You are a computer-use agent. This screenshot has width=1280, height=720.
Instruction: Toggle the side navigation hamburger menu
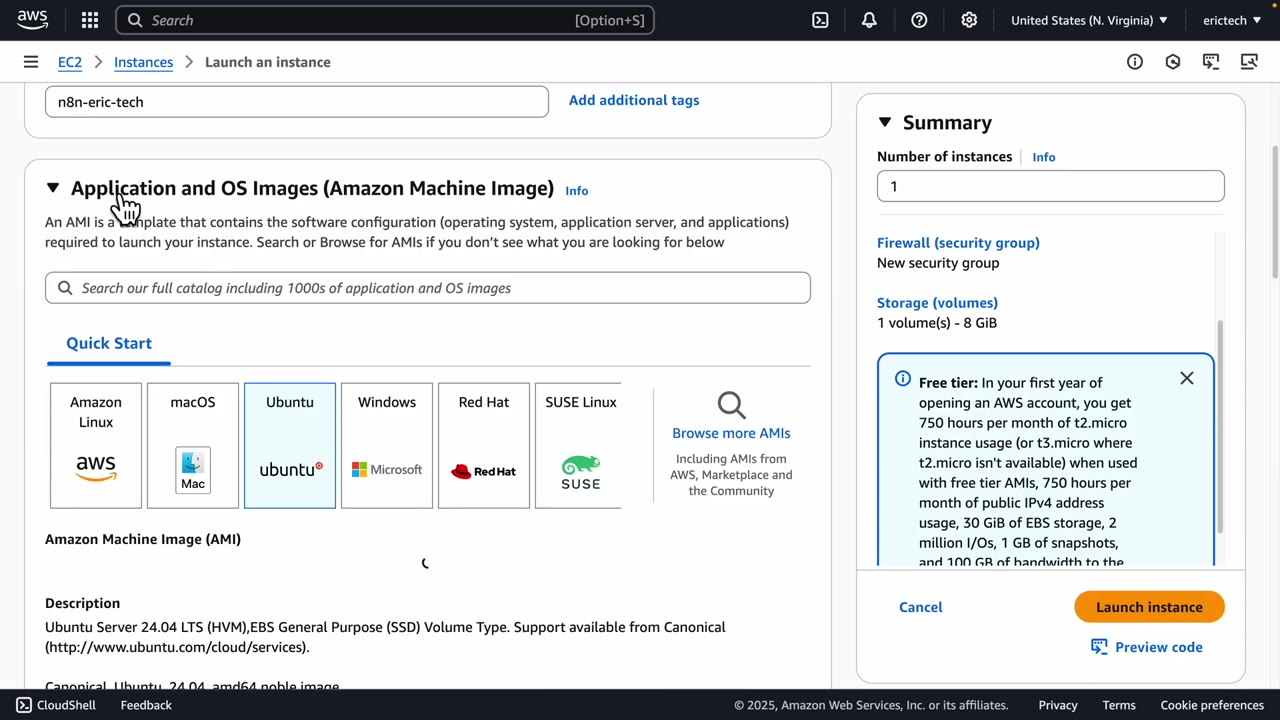click(x=31, y=62)
